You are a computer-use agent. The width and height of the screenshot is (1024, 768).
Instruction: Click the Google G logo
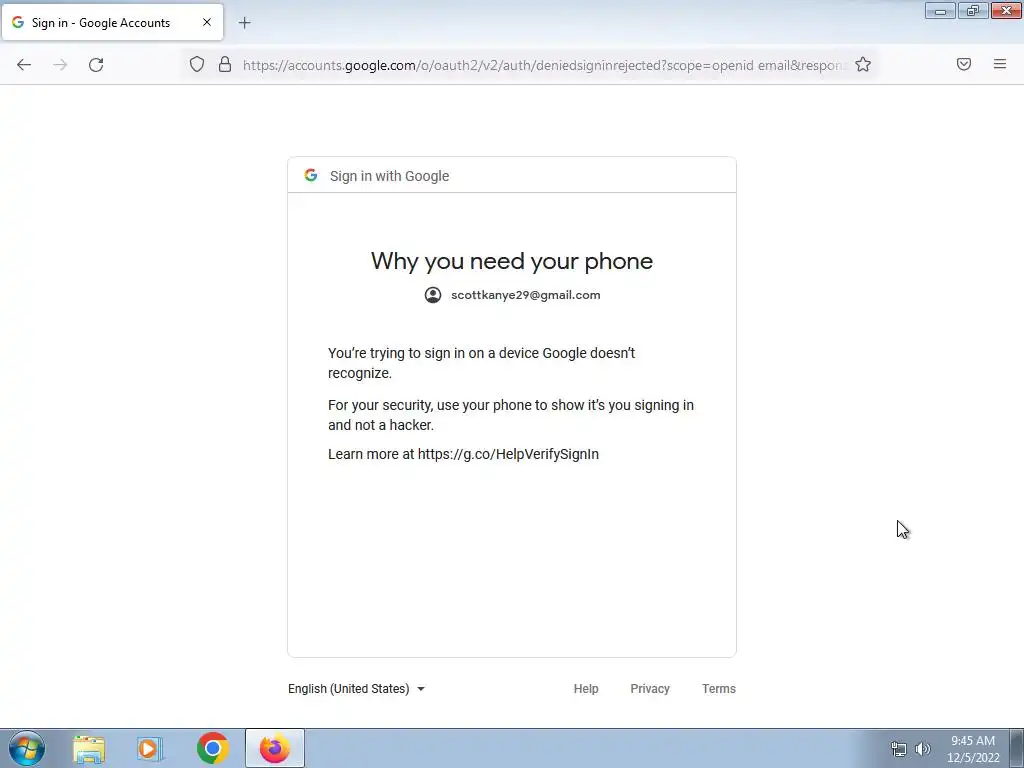pos(311,175)
